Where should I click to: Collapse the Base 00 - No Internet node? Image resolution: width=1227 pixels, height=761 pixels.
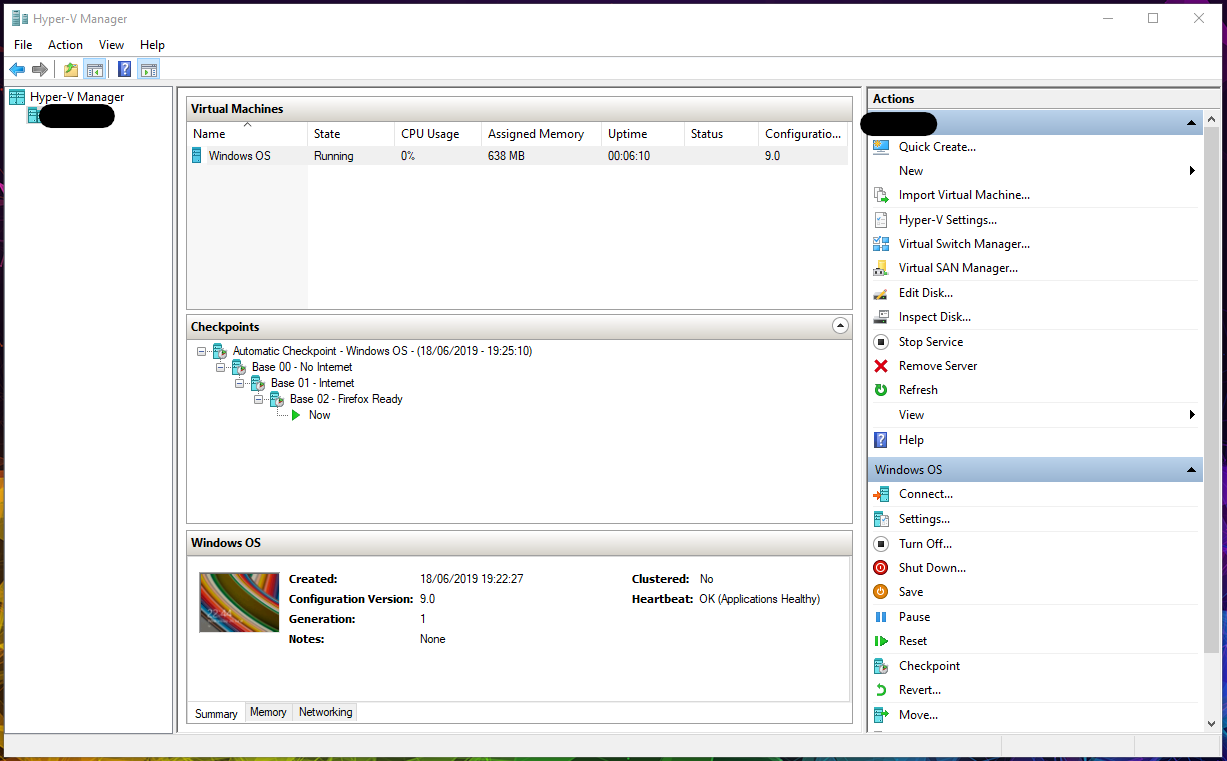(x=221, y=367)
